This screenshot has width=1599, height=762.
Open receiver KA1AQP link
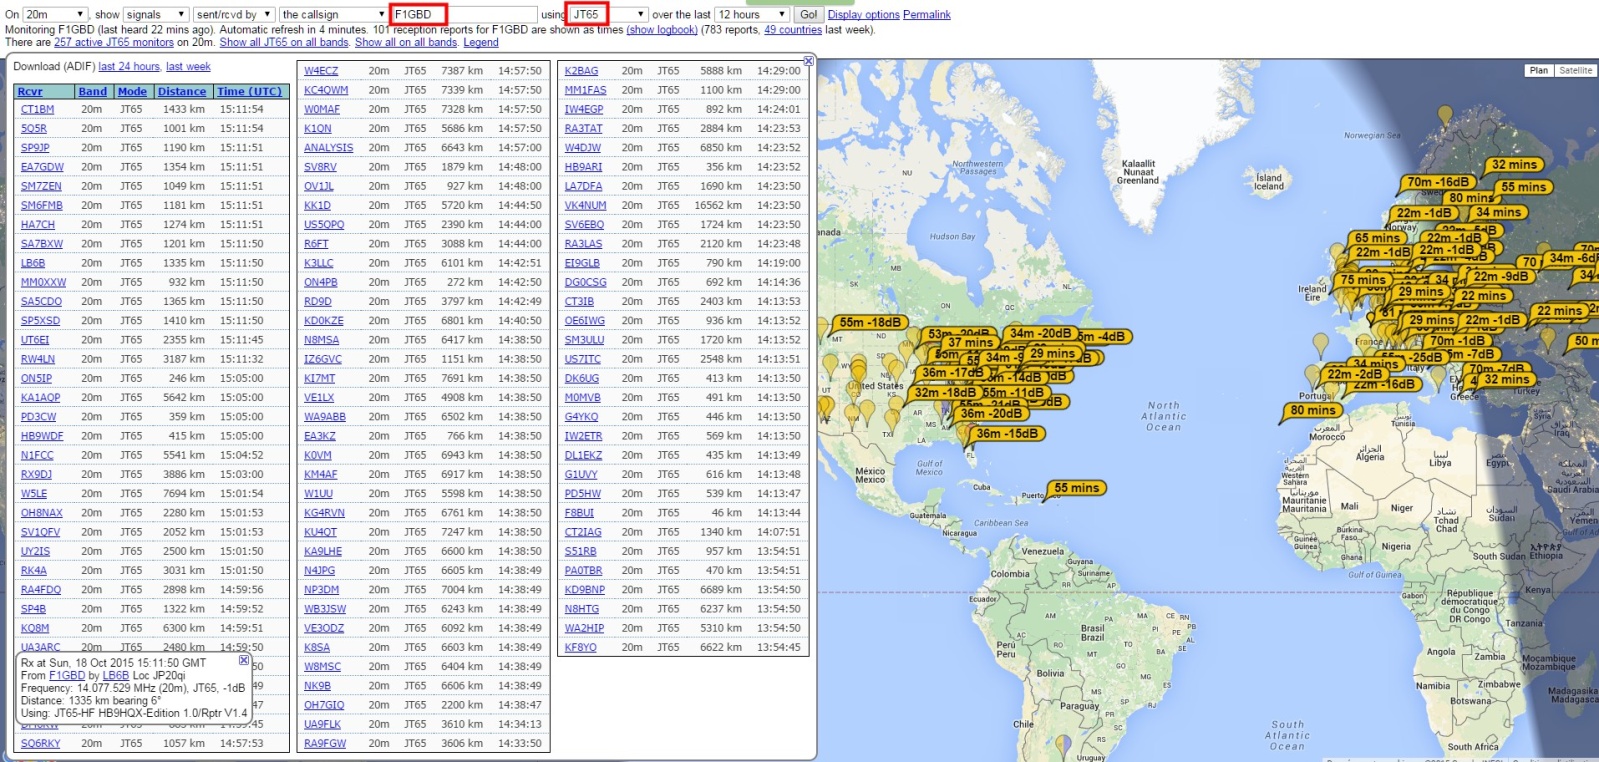(40, 398)
